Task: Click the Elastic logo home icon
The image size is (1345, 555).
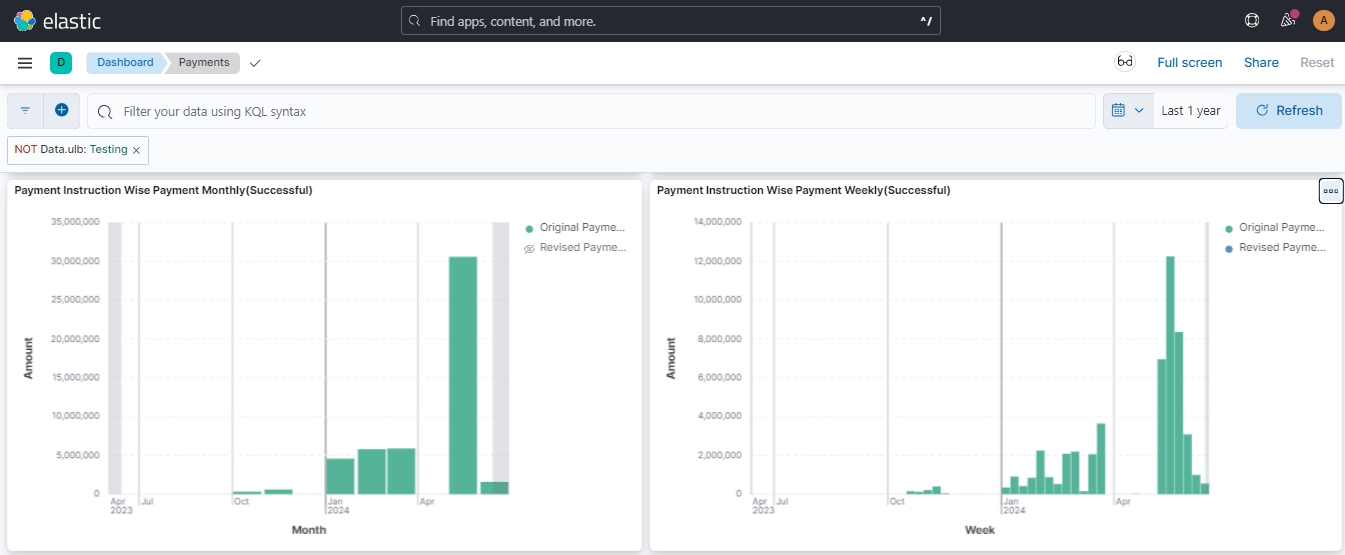Action: [x=25, y=20]
